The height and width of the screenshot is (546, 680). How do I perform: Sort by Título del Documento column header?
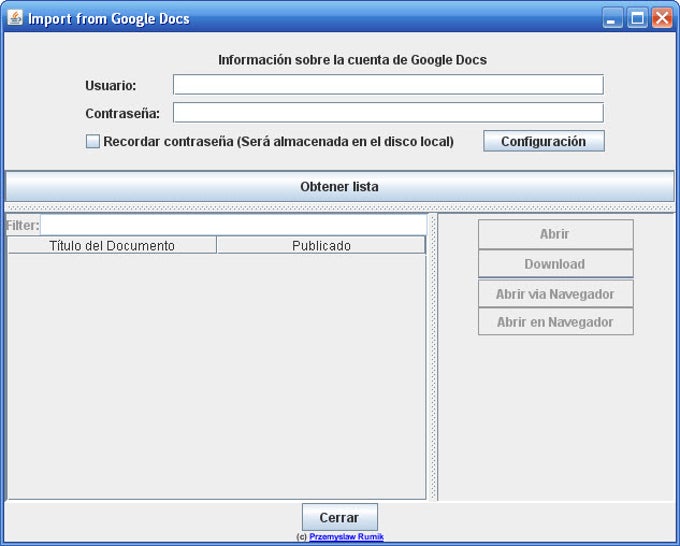coord(112,245)
